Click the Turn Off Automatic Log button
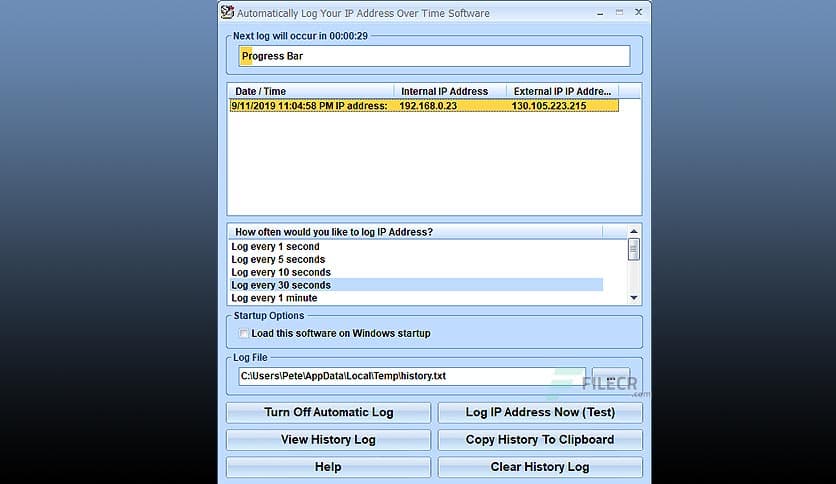This screenshot has height=484, width=836. (328, 412)
